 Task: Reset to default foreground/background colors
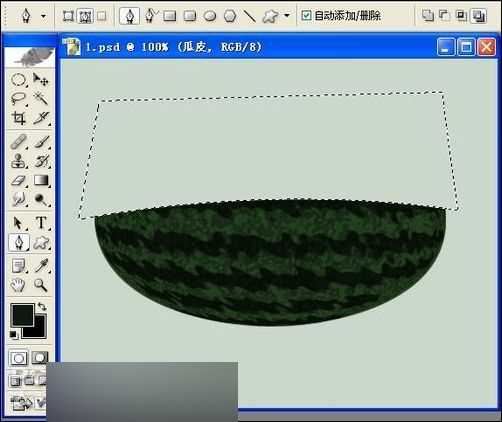click(x=13, y=334)
